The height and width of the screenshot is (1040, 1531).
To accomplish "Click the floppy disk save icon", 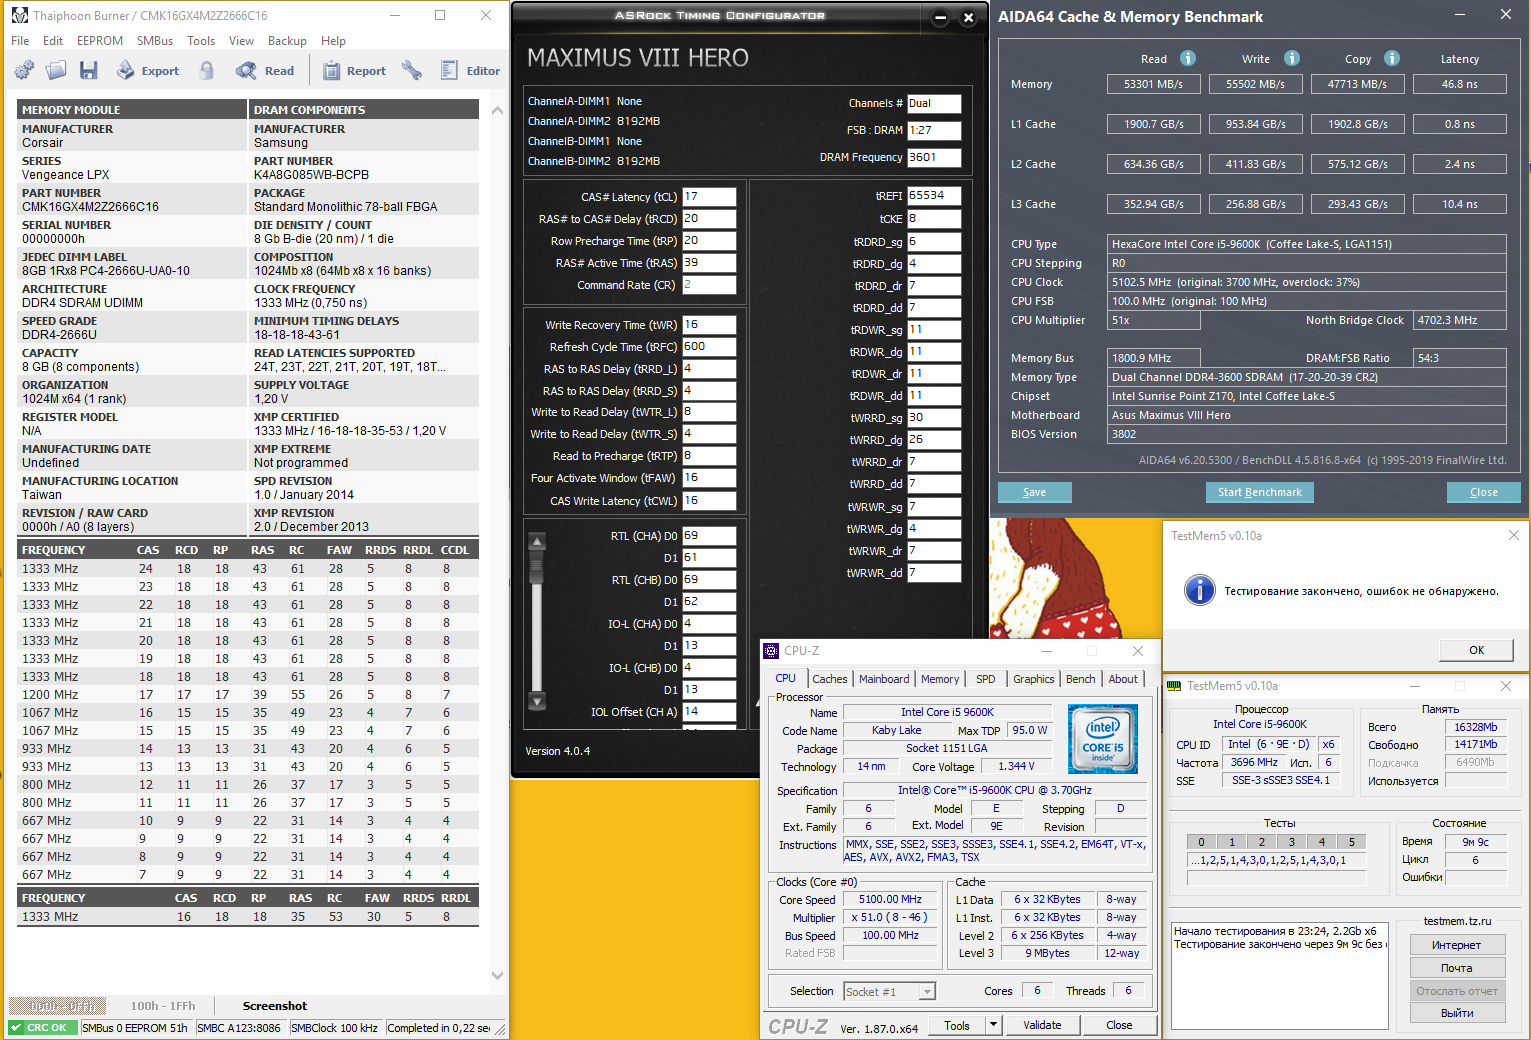I will tap(89, 70).
